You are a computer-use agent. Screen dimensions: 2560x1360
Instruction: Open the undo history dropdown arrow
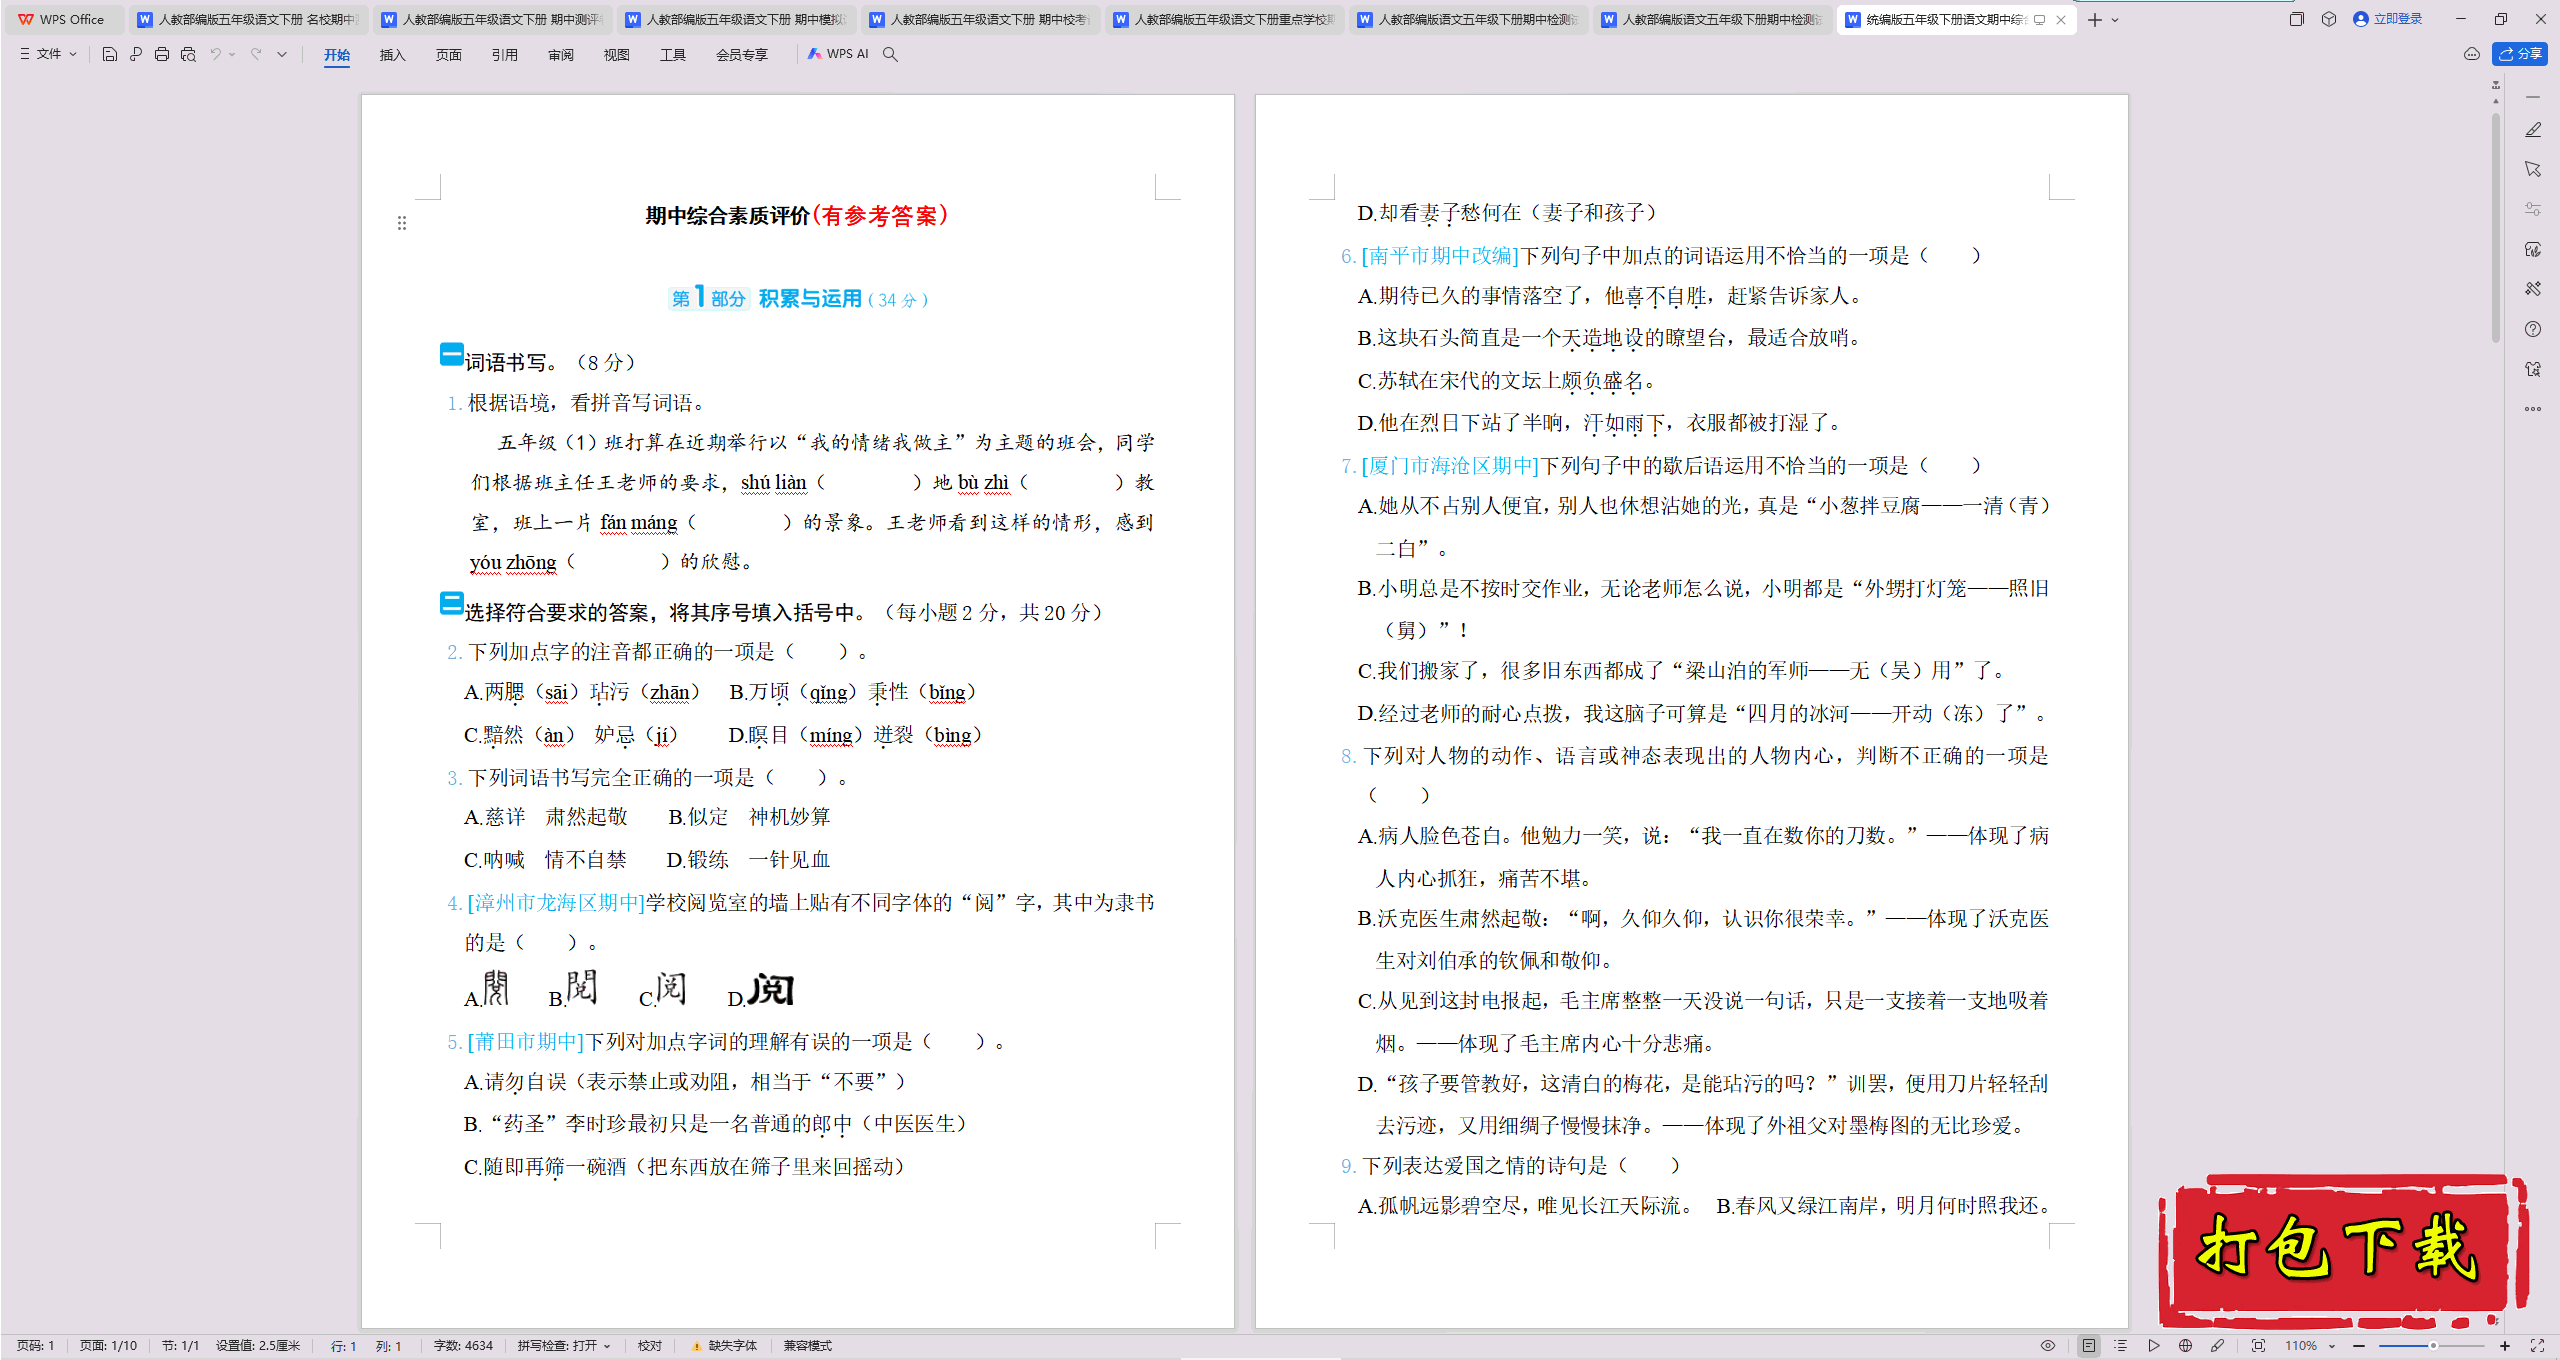coord(232,54)
